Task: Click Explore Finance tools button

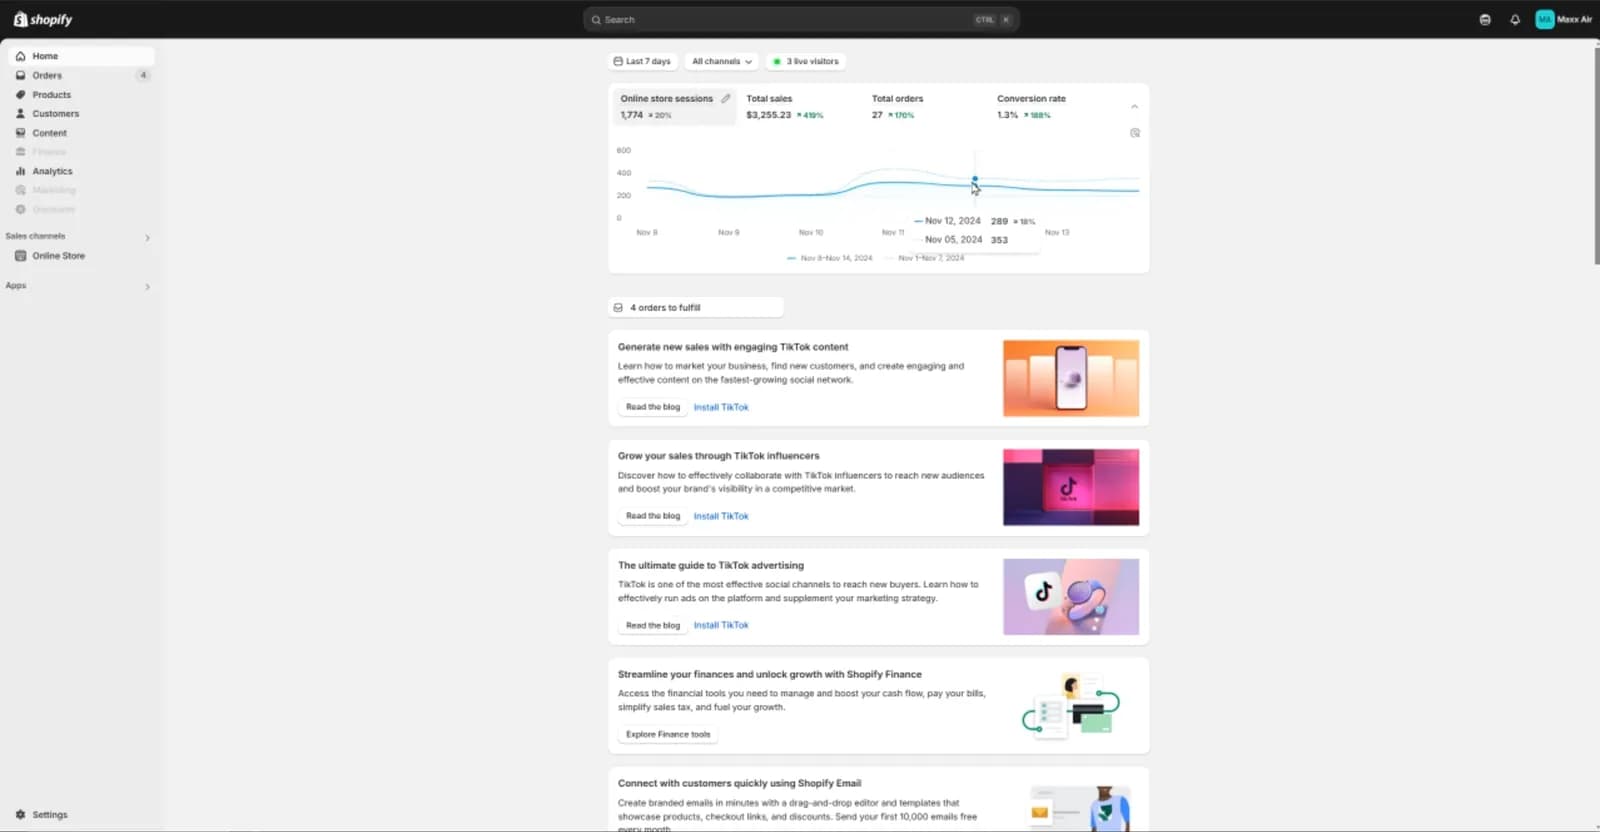Action: point(668,734)
